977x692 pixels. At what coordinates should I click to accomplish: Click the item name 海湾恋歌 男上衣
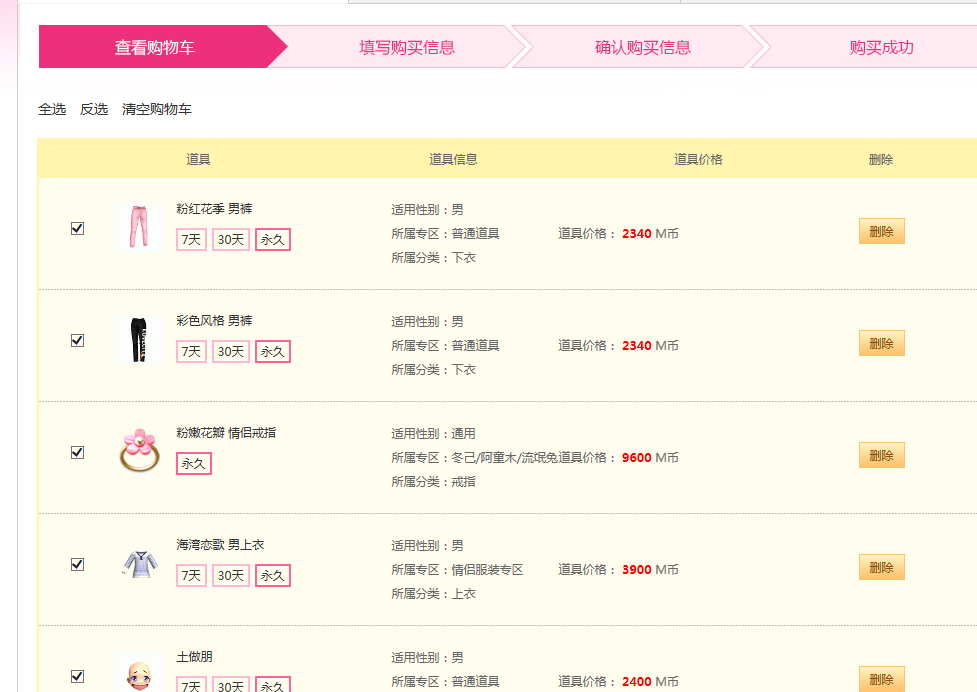[220, 545]
